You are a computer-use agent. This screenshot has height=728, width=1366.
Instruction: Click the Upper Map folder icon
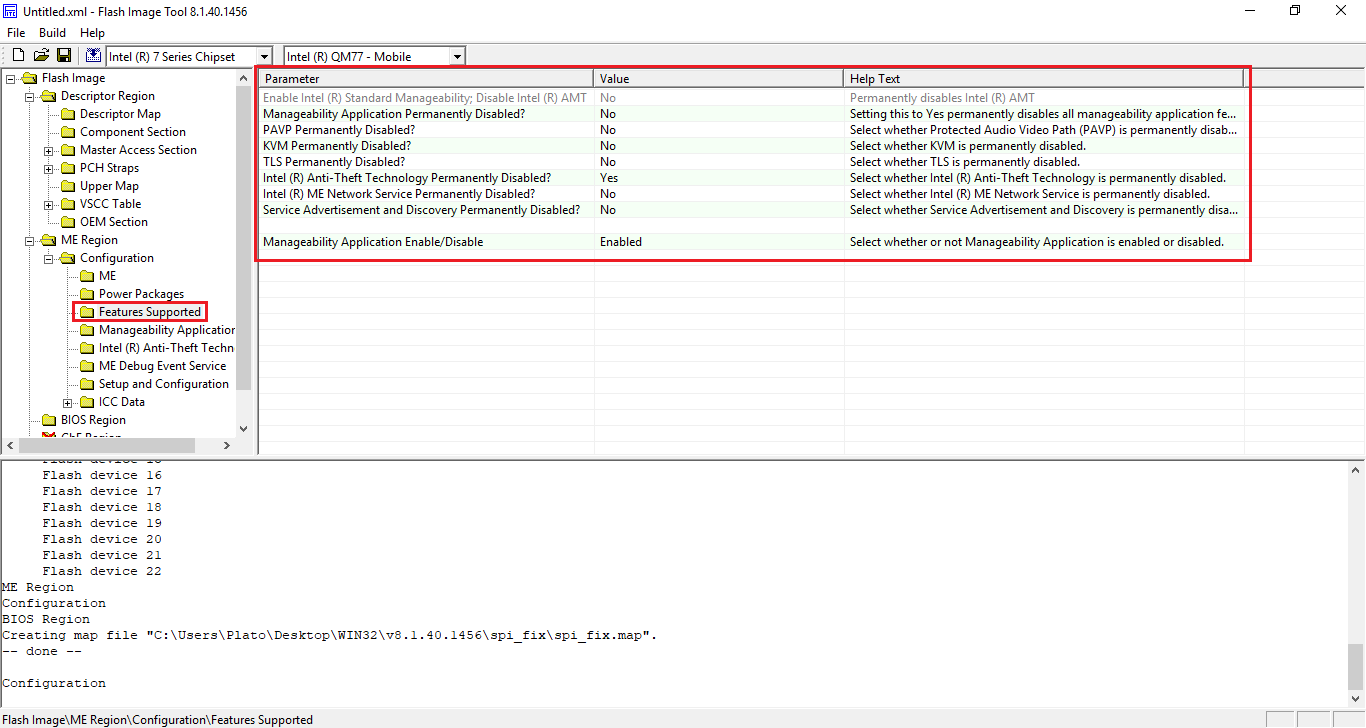point(68,186)
